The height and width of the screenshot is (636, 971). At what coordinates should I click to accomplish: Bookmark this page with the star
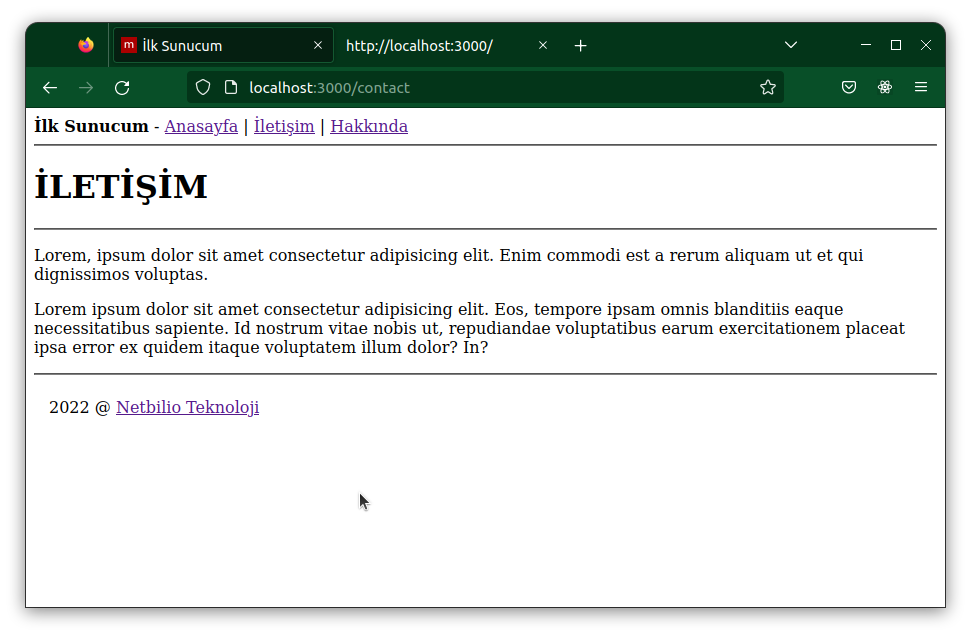[x=768, y=87]
